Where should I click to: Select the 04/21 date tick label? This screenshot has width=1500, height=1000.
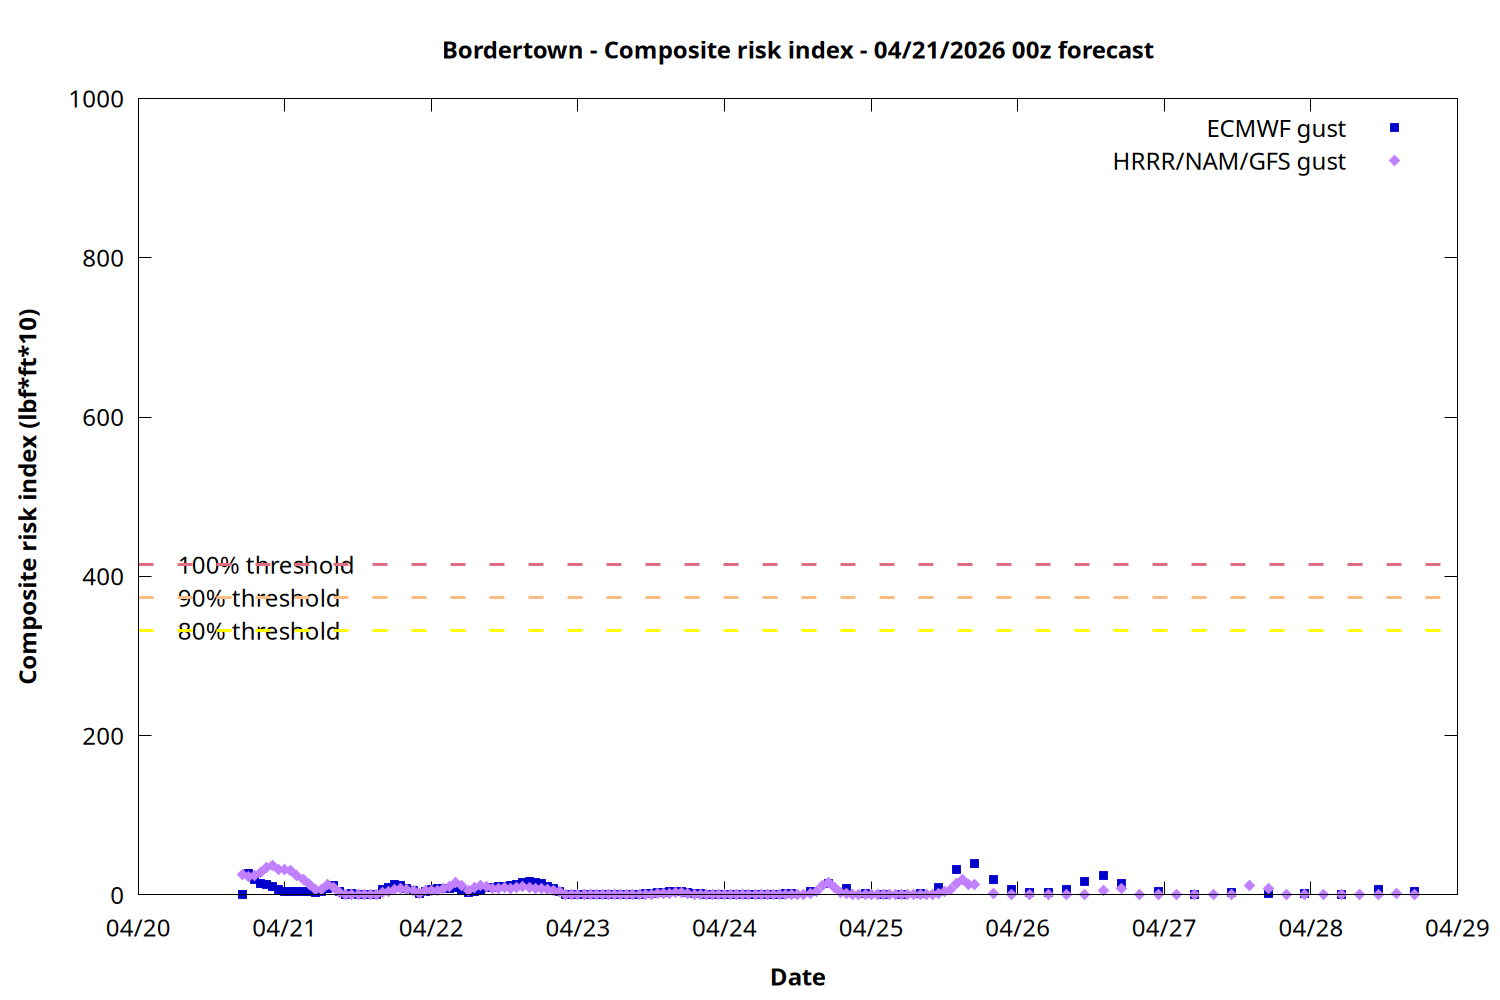(284, 928)
